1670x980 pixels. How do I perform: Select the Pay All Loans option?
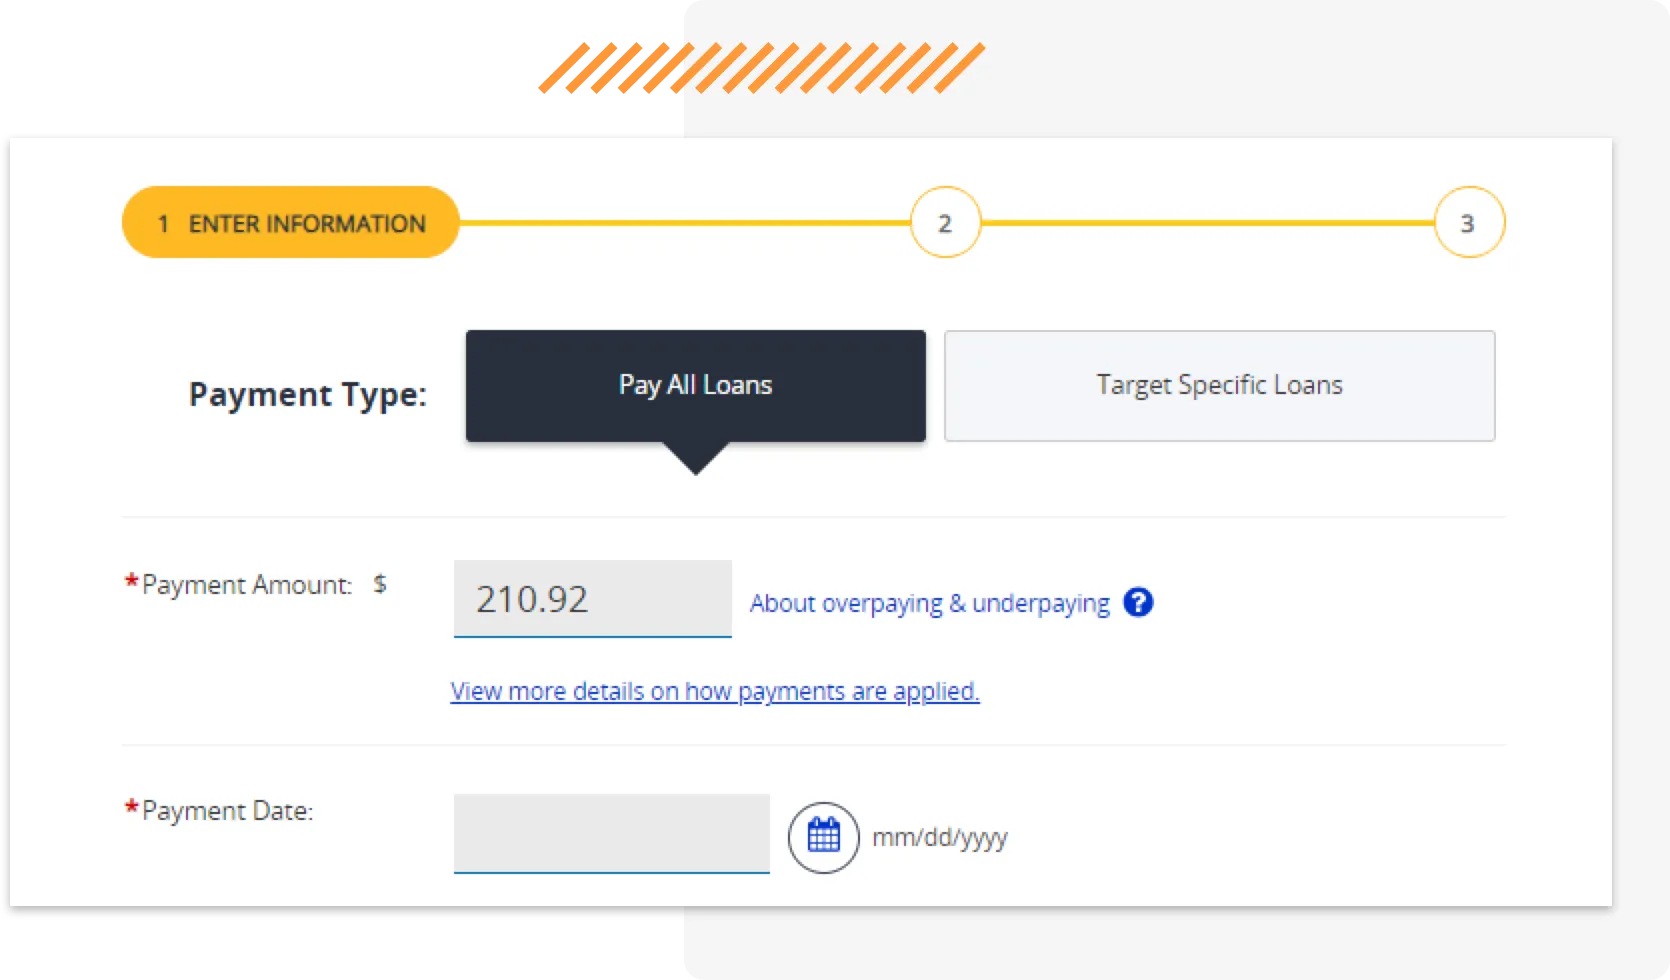[x=695, y=385]
